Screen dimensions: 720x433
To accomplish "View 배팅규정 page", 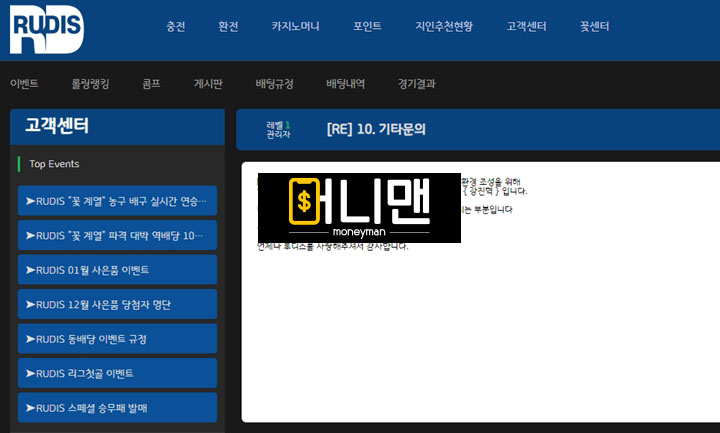I will pos(275,84).
